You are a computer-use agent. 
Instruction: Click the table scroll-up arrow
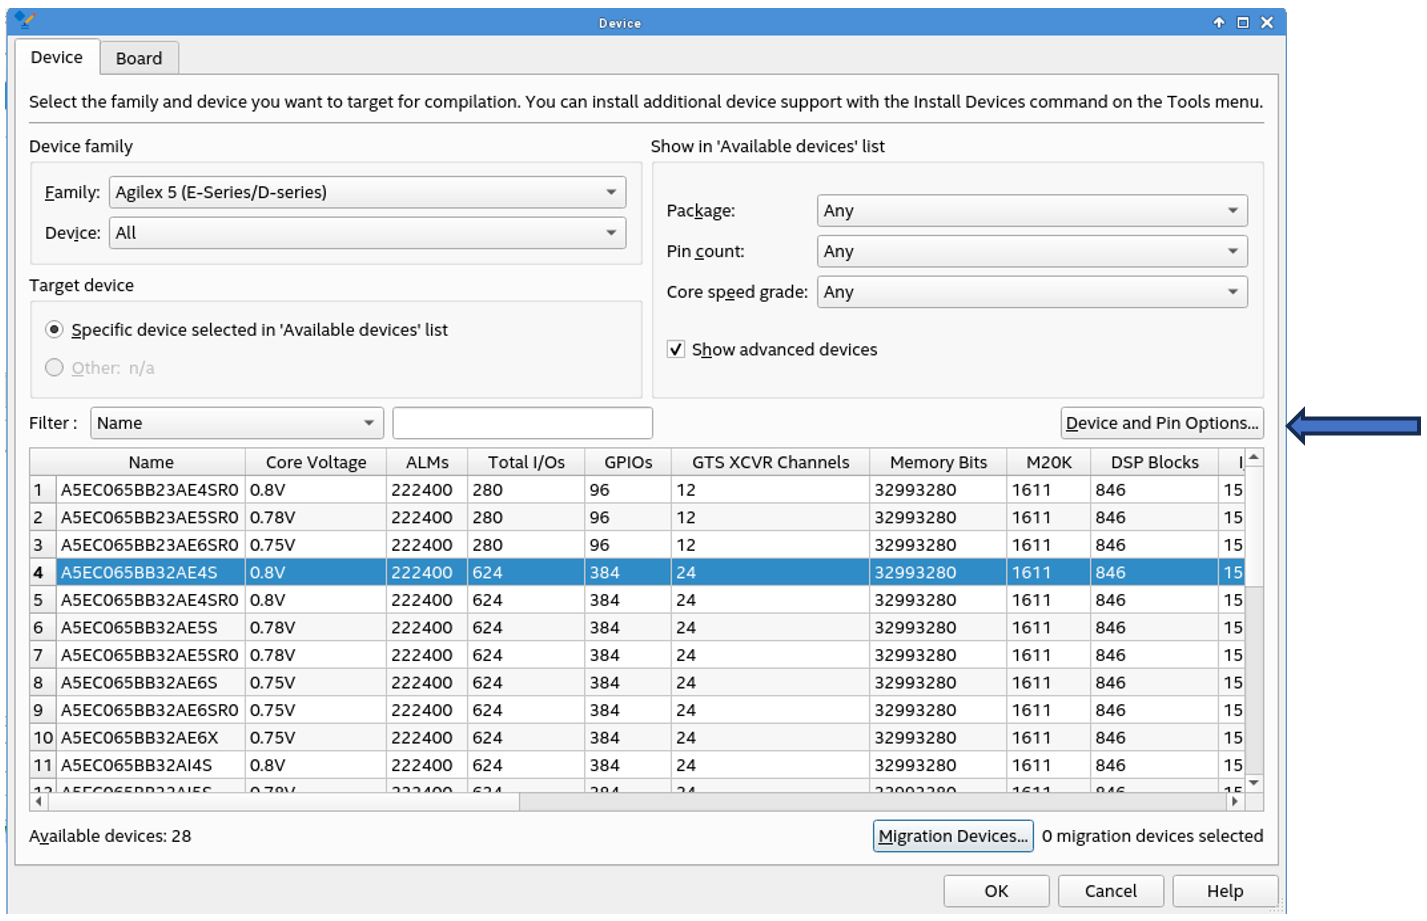click(1253, 458)
